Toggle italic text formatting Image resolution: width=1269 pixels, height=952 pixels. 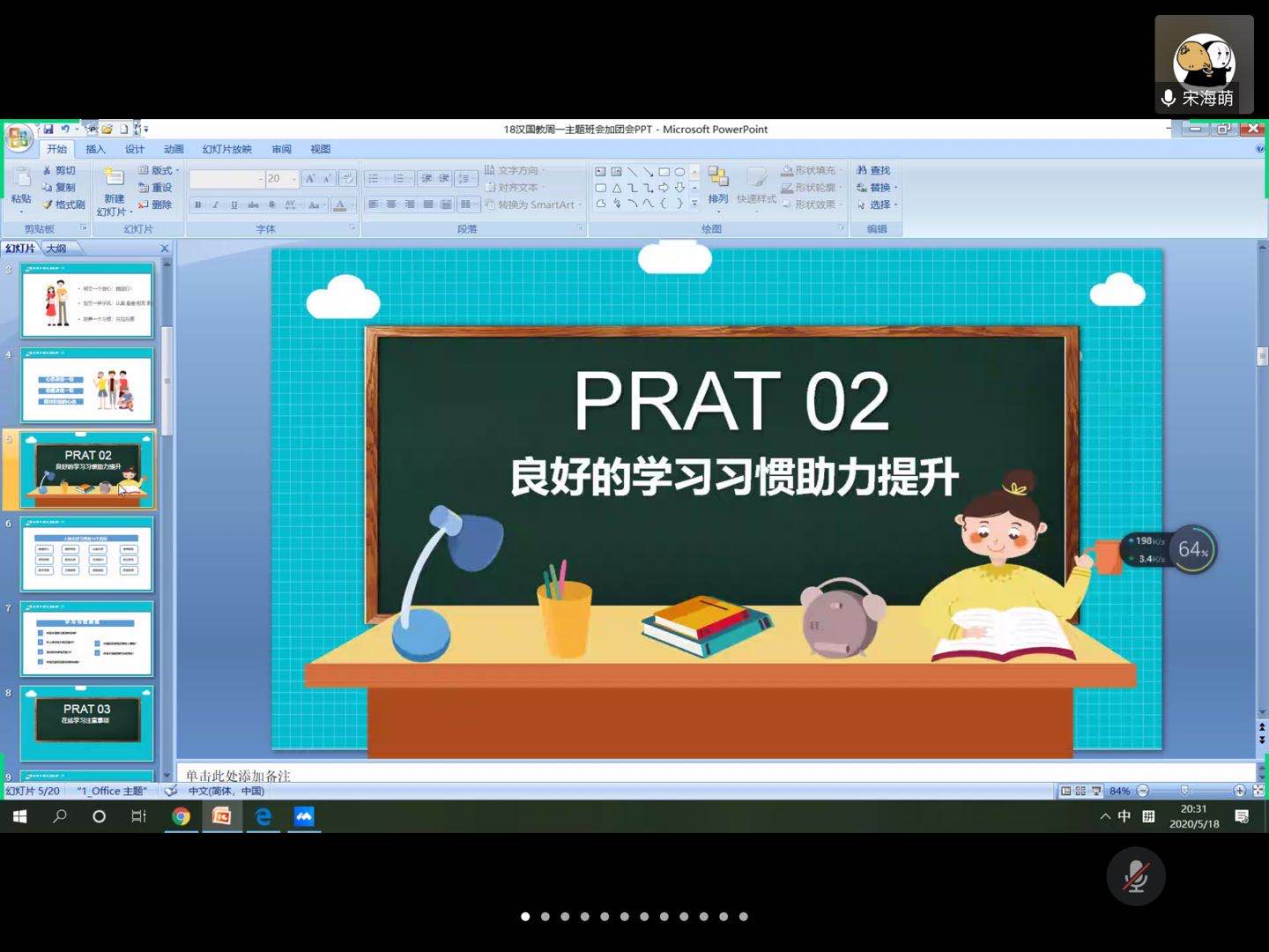(216, 205)
